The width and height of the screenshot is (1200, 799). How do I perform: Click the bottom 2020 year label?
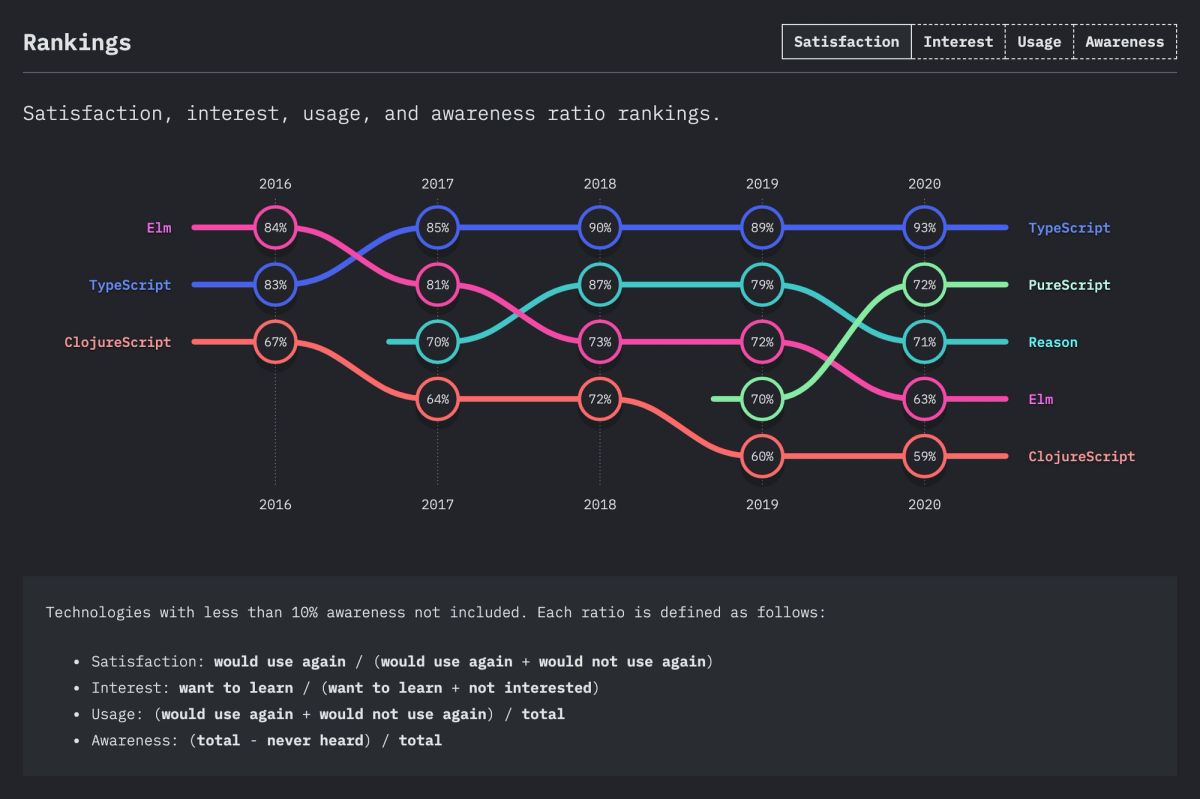[924, 504]
